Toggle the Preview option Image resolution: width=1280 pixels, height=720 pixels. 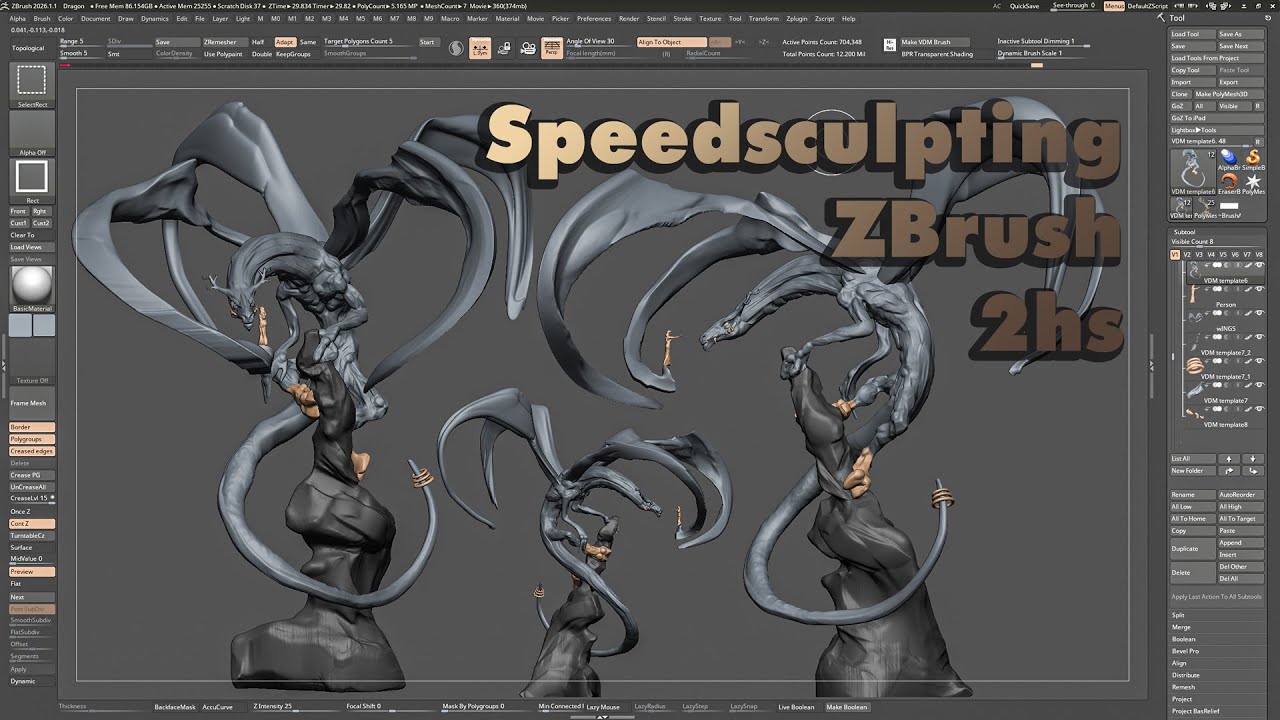tap(32, 571)
